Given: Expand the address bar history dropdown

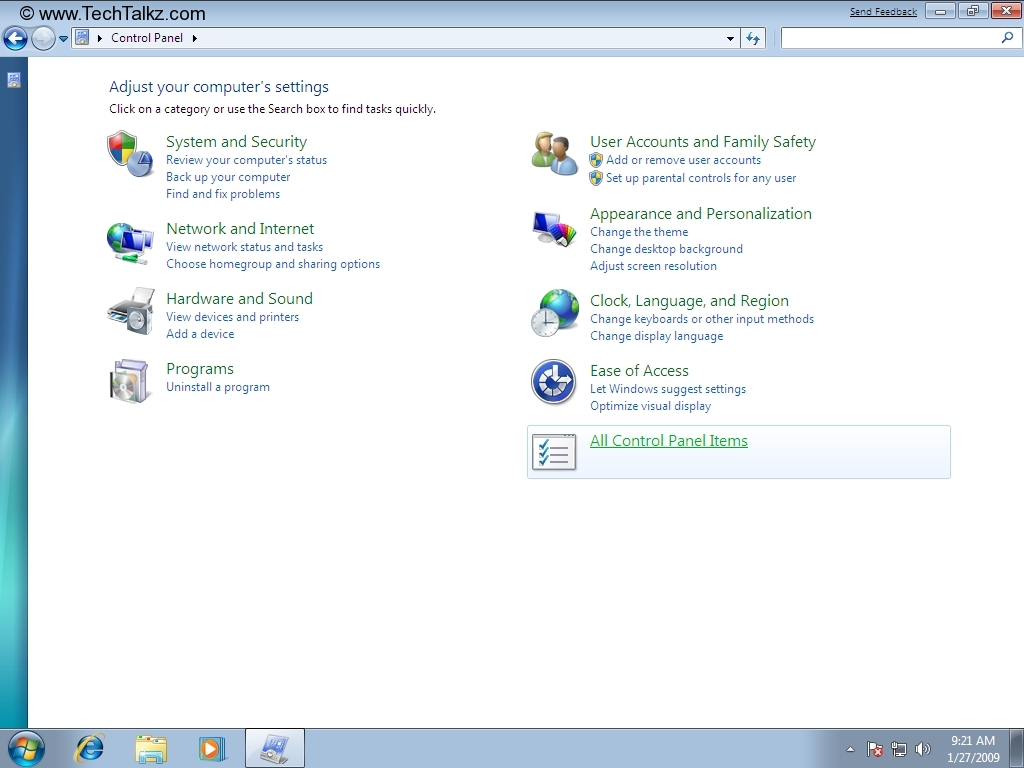Looking at the screenshot, I should (x=731, y=39).
